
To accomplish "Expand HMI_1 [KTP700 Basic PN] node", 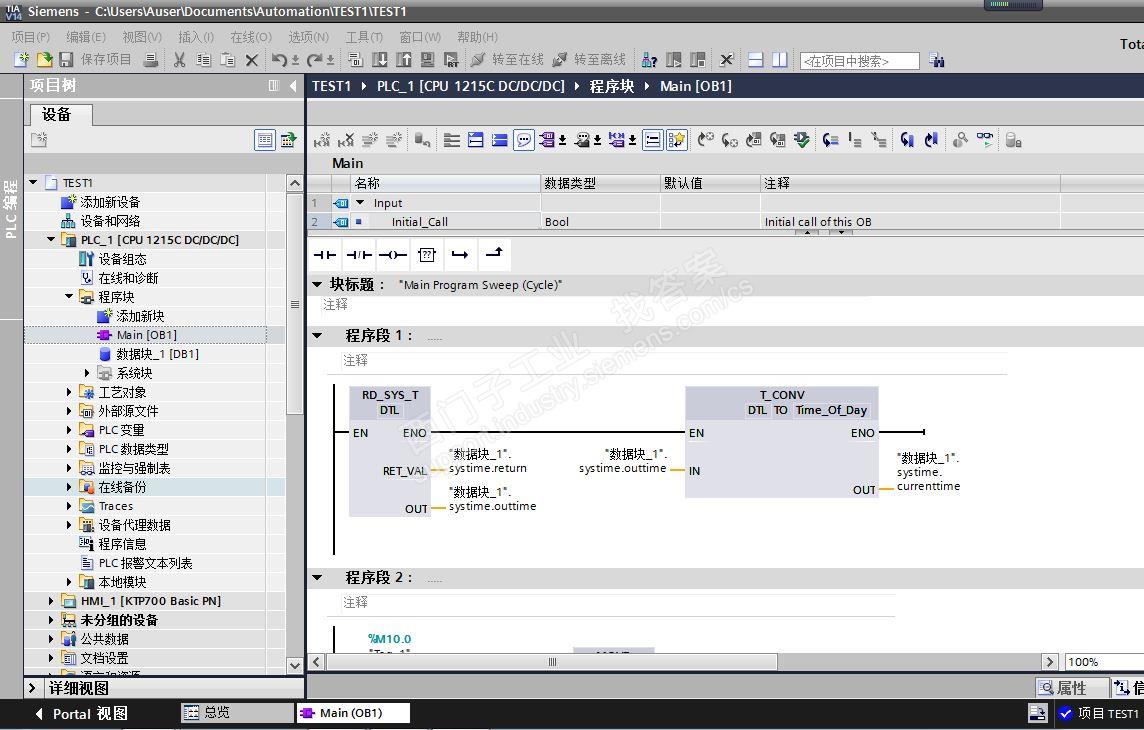I will (51, 600).
